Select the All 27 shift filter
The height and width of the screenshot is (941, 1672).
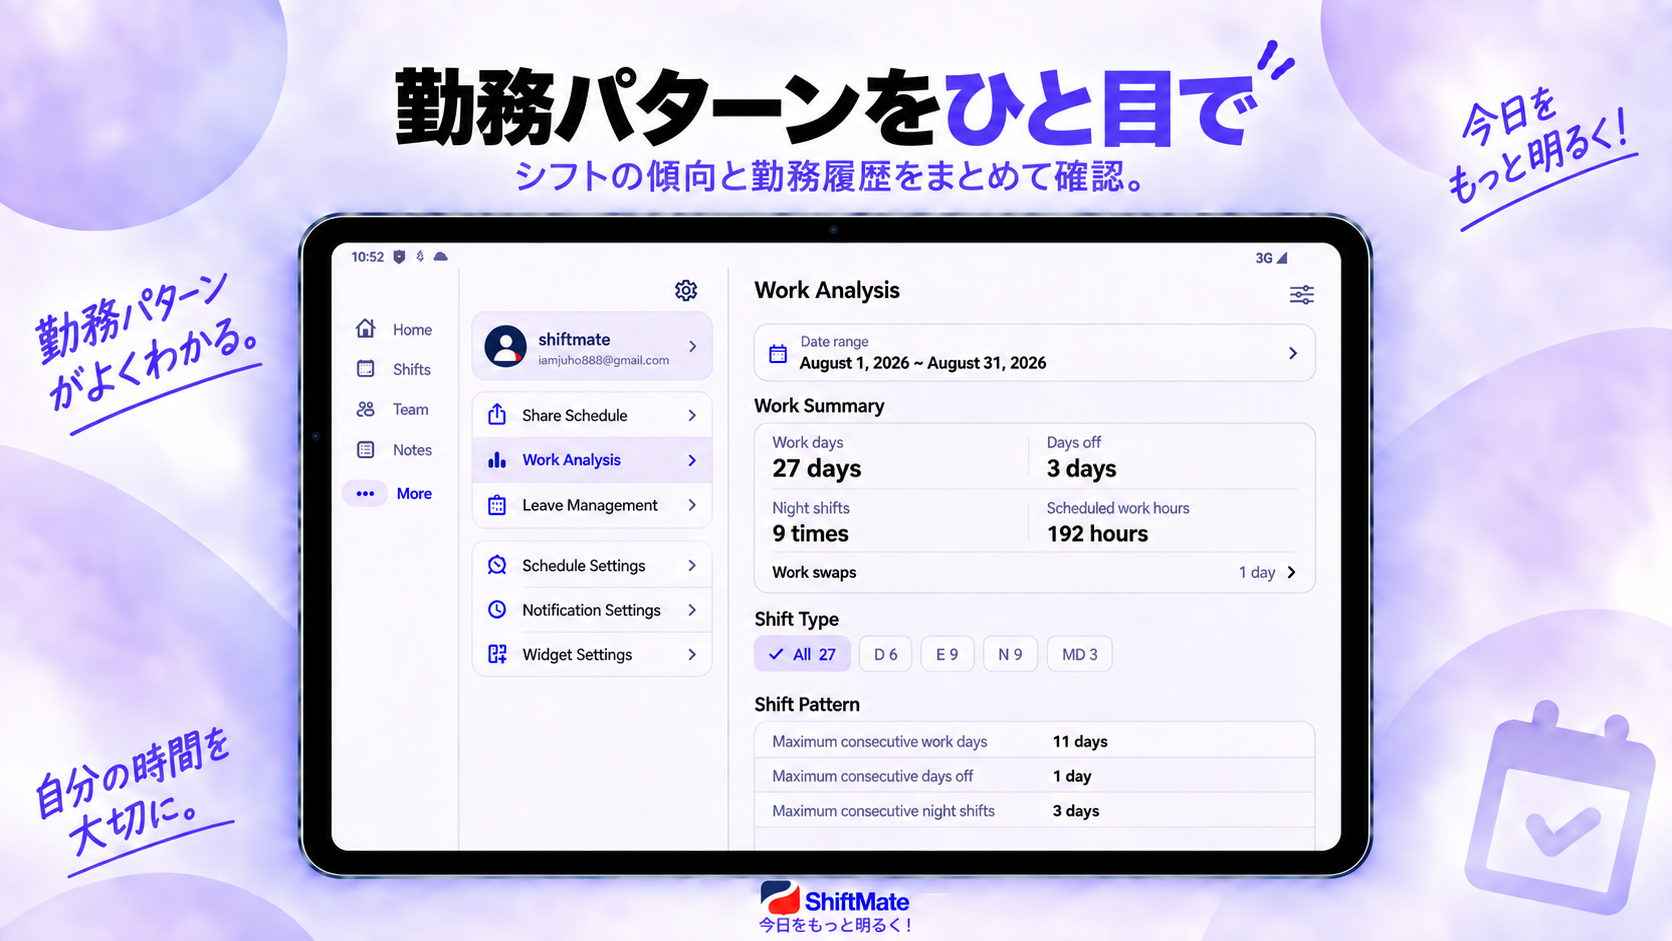coord(802,654)
